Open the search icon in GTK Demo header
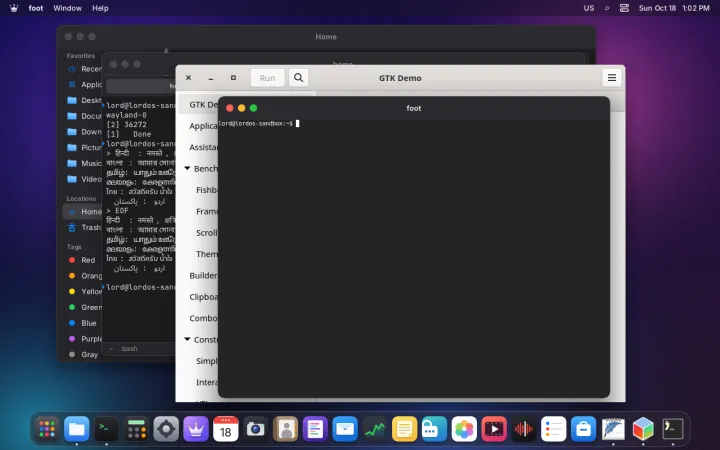This screenshot has height=450, width=720. 298,78
